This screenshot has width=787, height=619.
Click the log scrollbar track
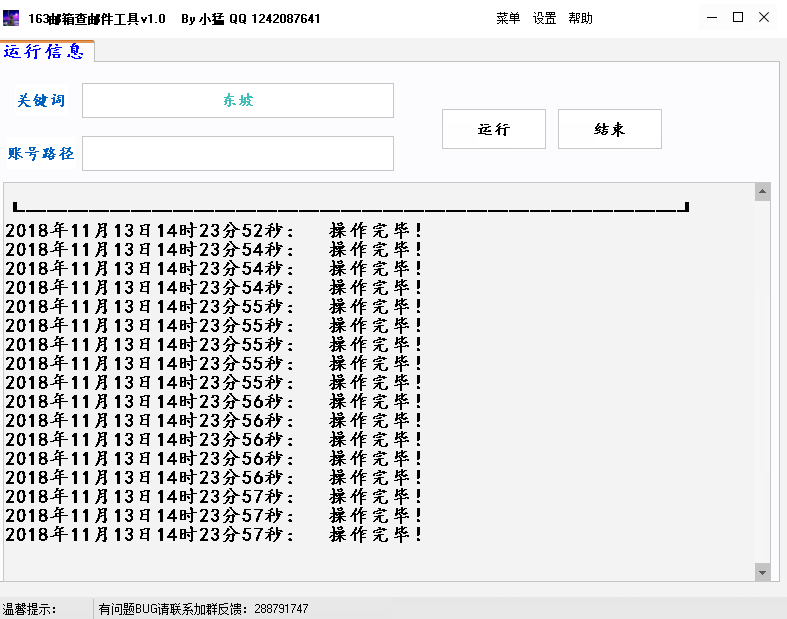click(762, 382)
